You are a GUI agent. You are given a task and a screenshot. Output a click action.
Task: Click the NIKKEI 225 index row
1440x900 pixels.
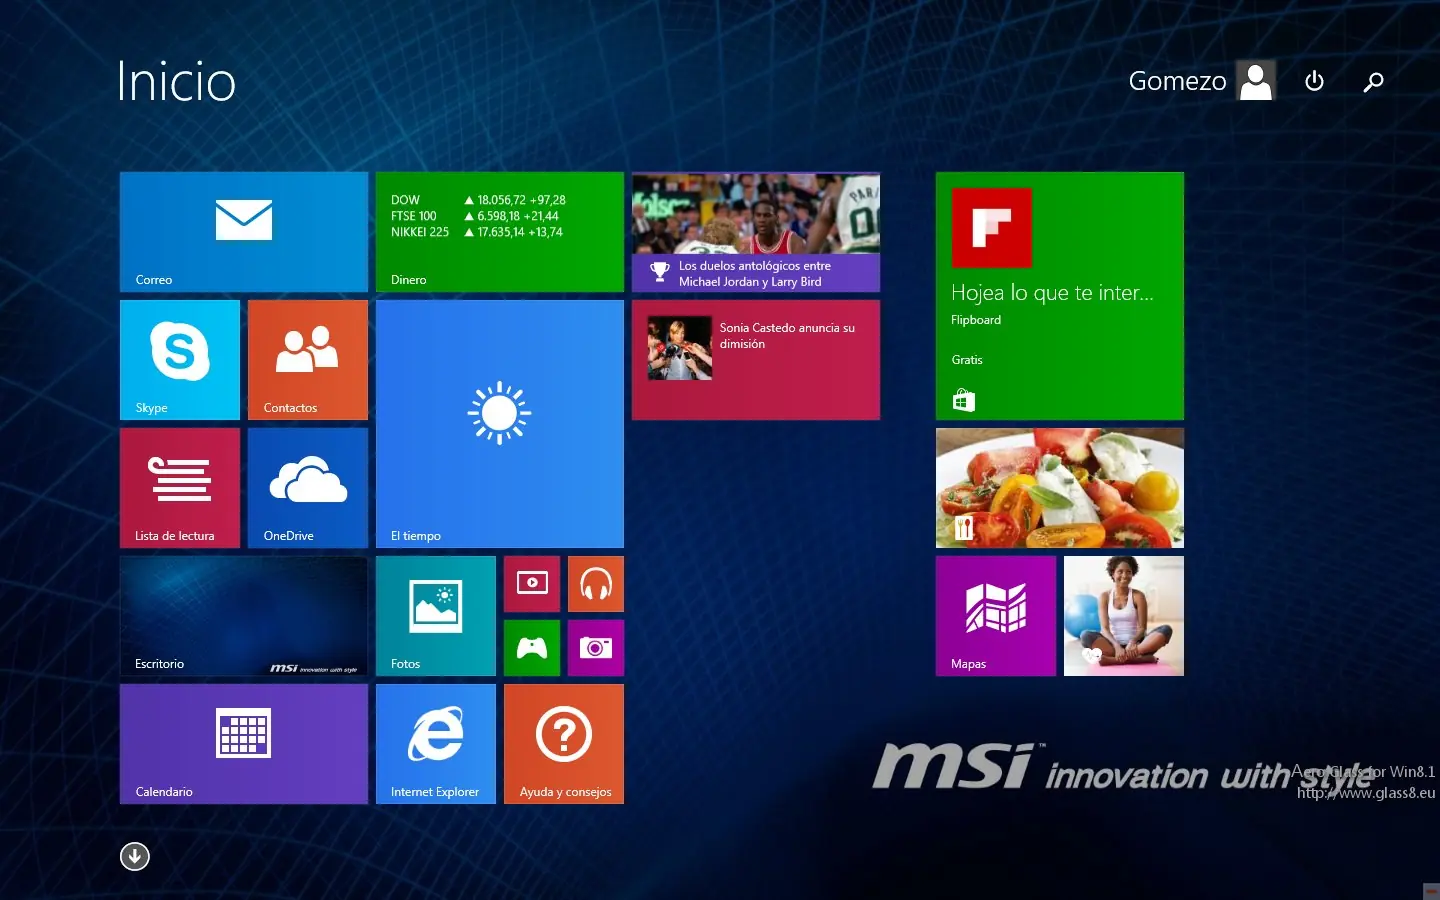click(477, 232)
